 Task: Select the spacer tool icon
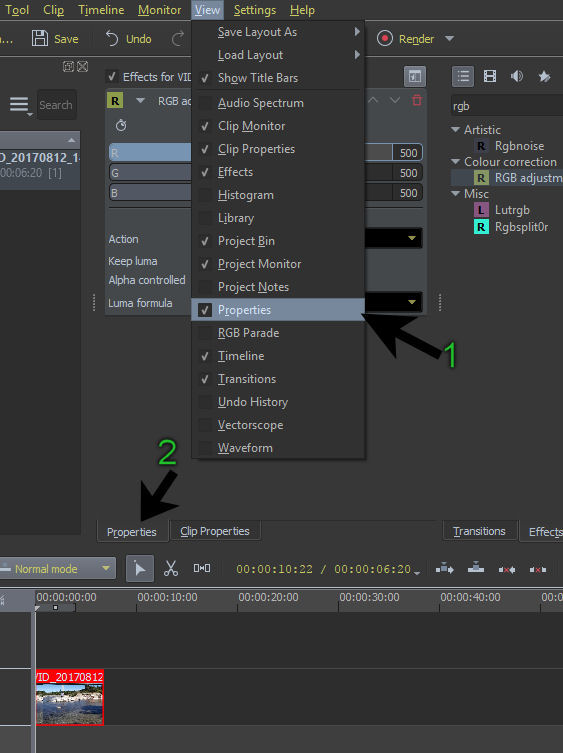pos(202,569)
